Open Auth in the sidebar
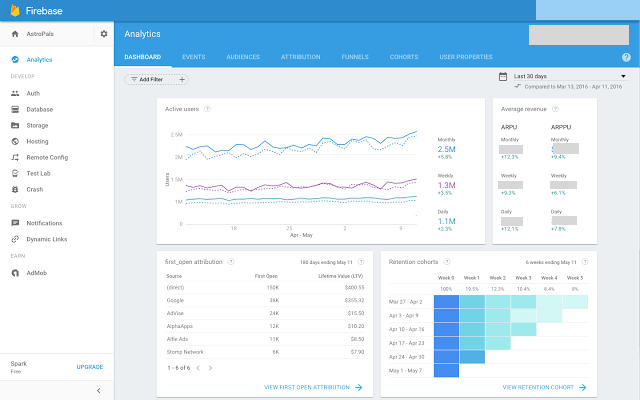This screenshot has height=400, width=640. coord(32,93)
